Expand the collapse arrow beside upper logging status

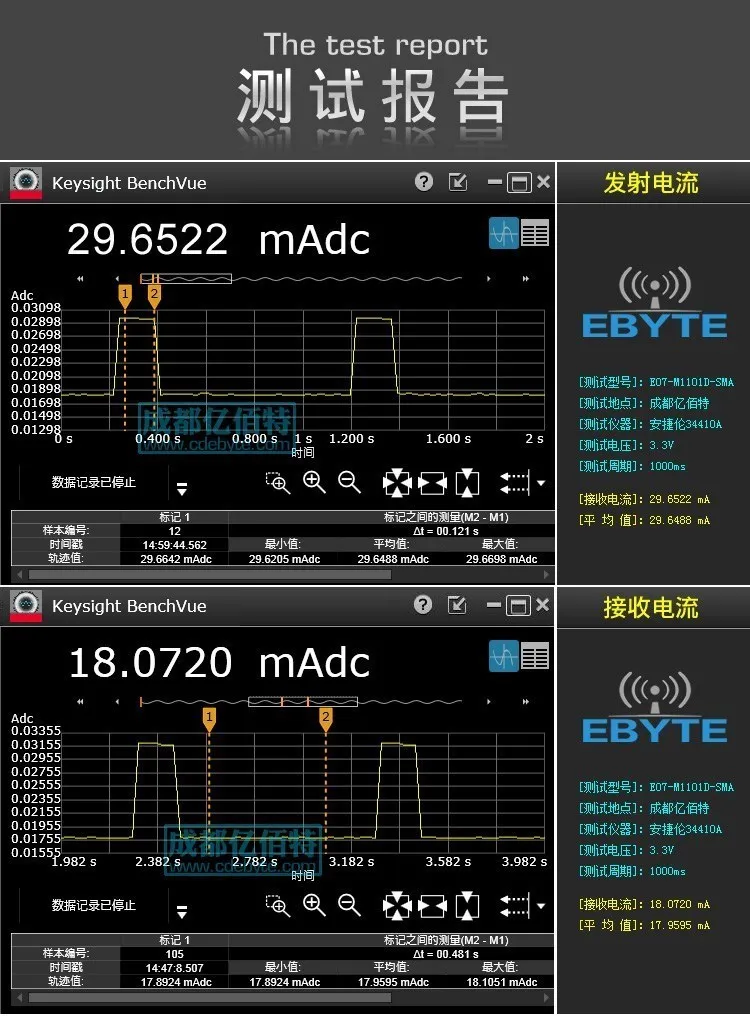[x=182, y=488]
